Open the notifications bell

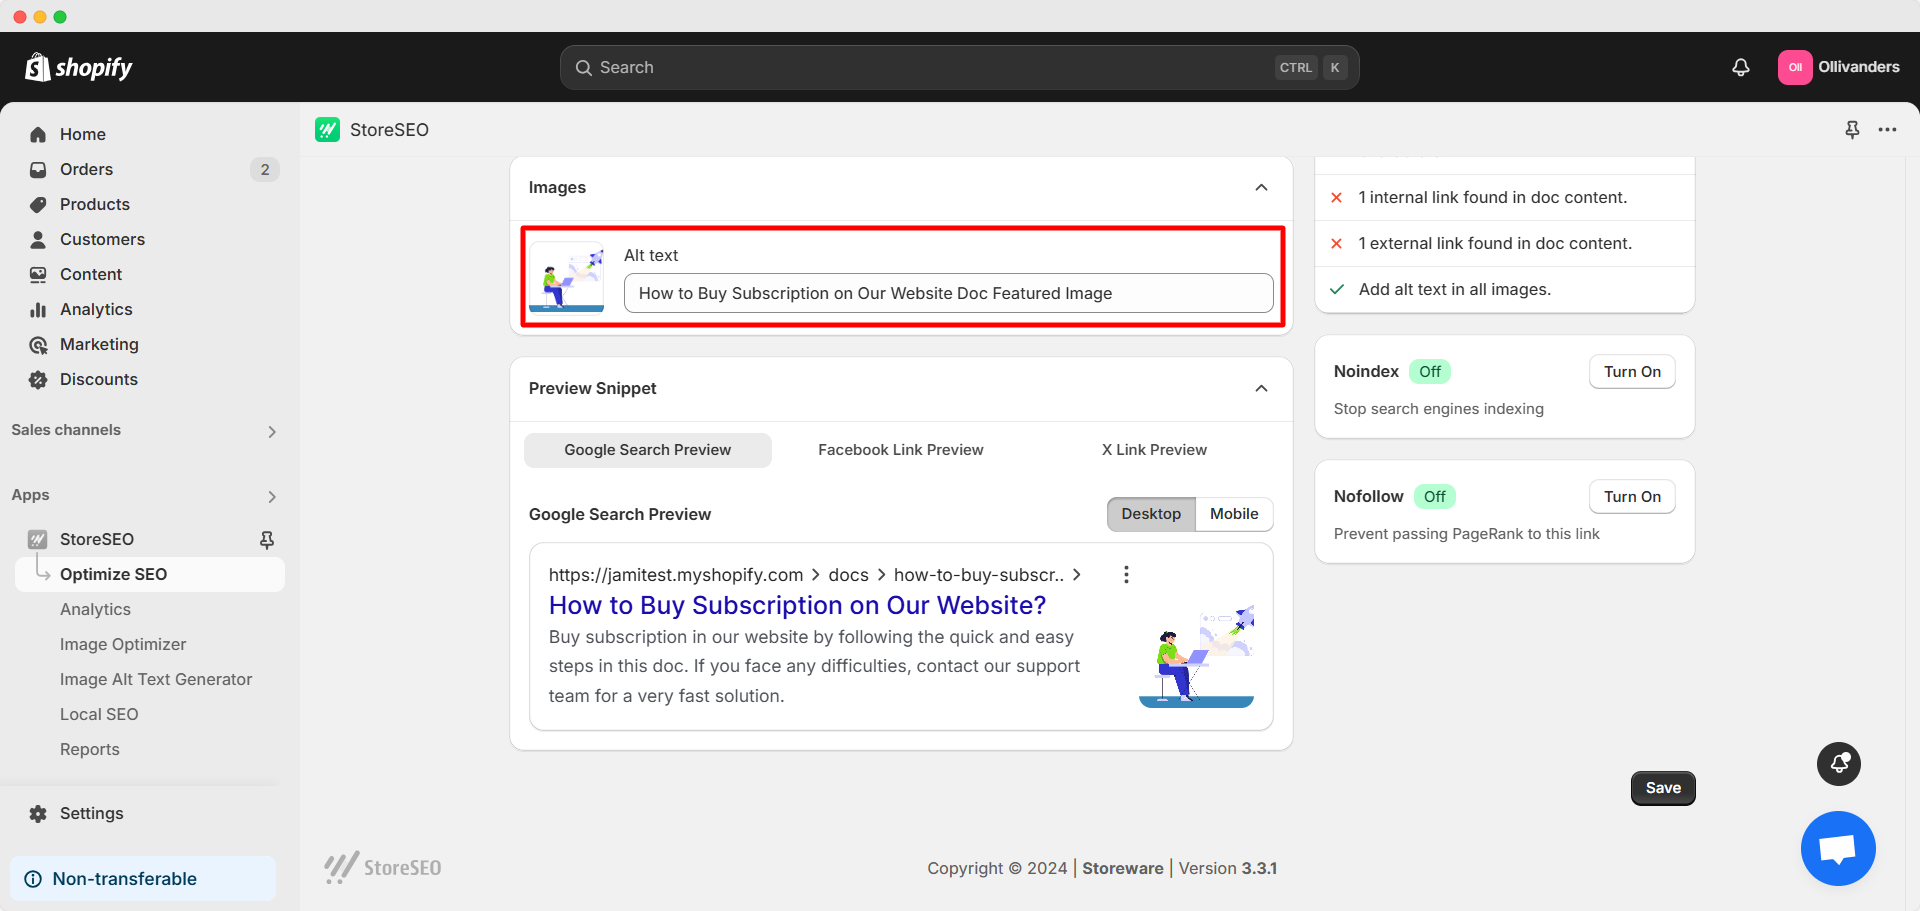1740,67
